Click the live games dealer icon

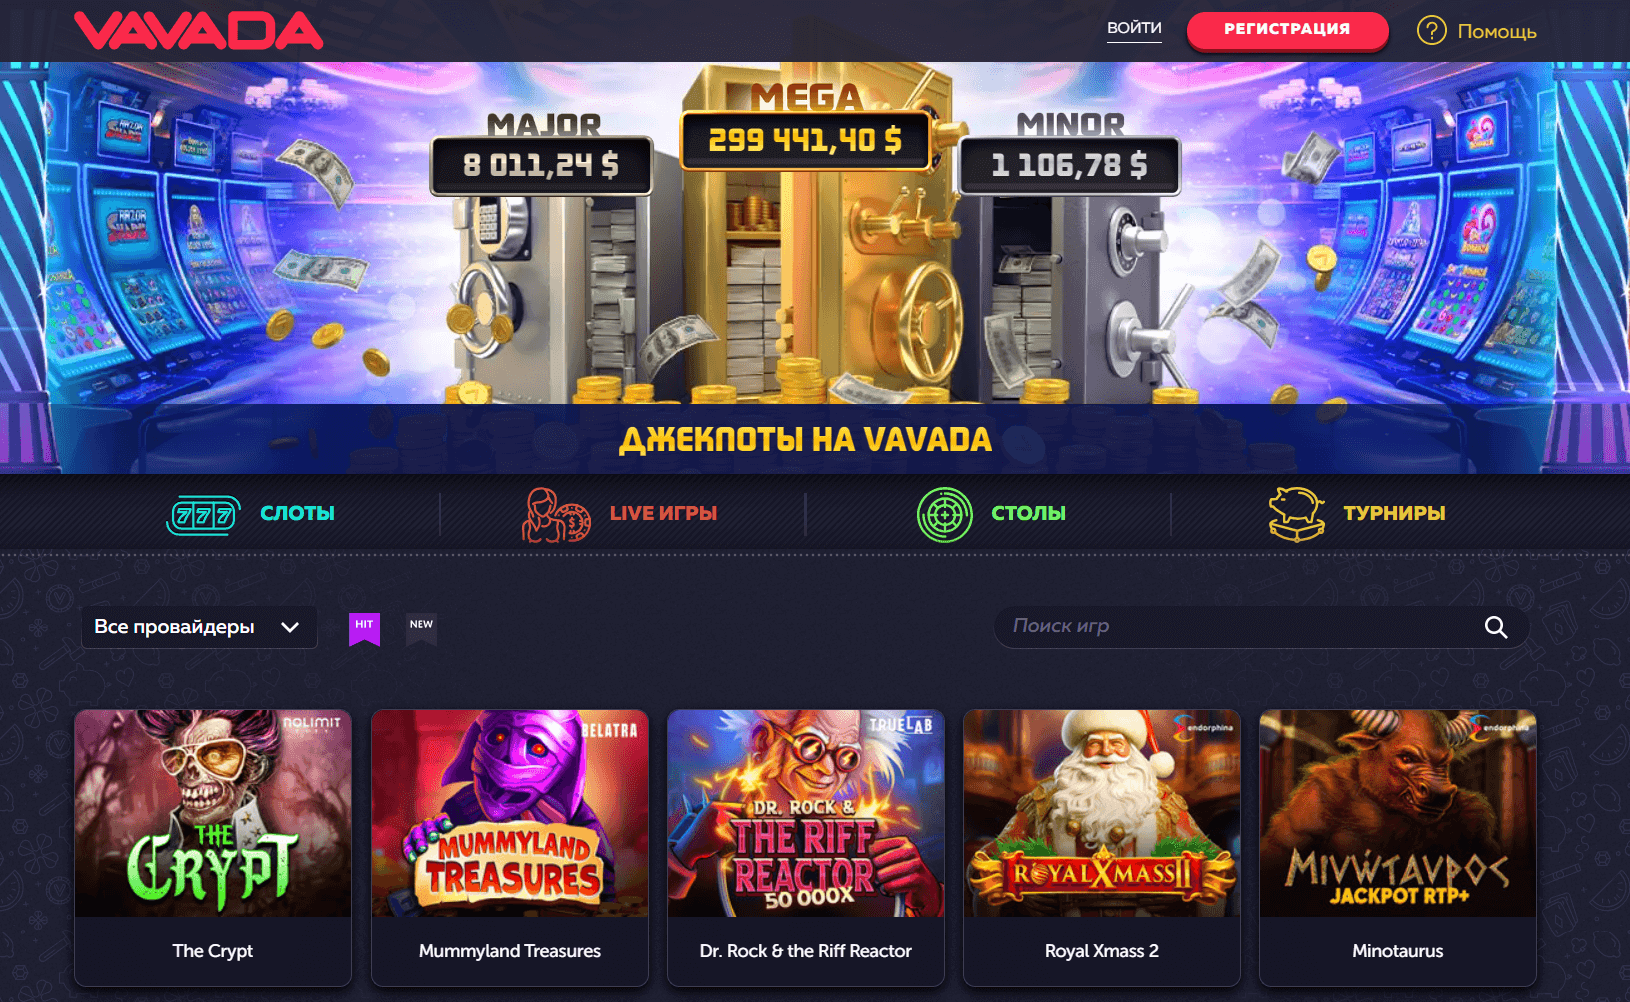click(556, 515)
